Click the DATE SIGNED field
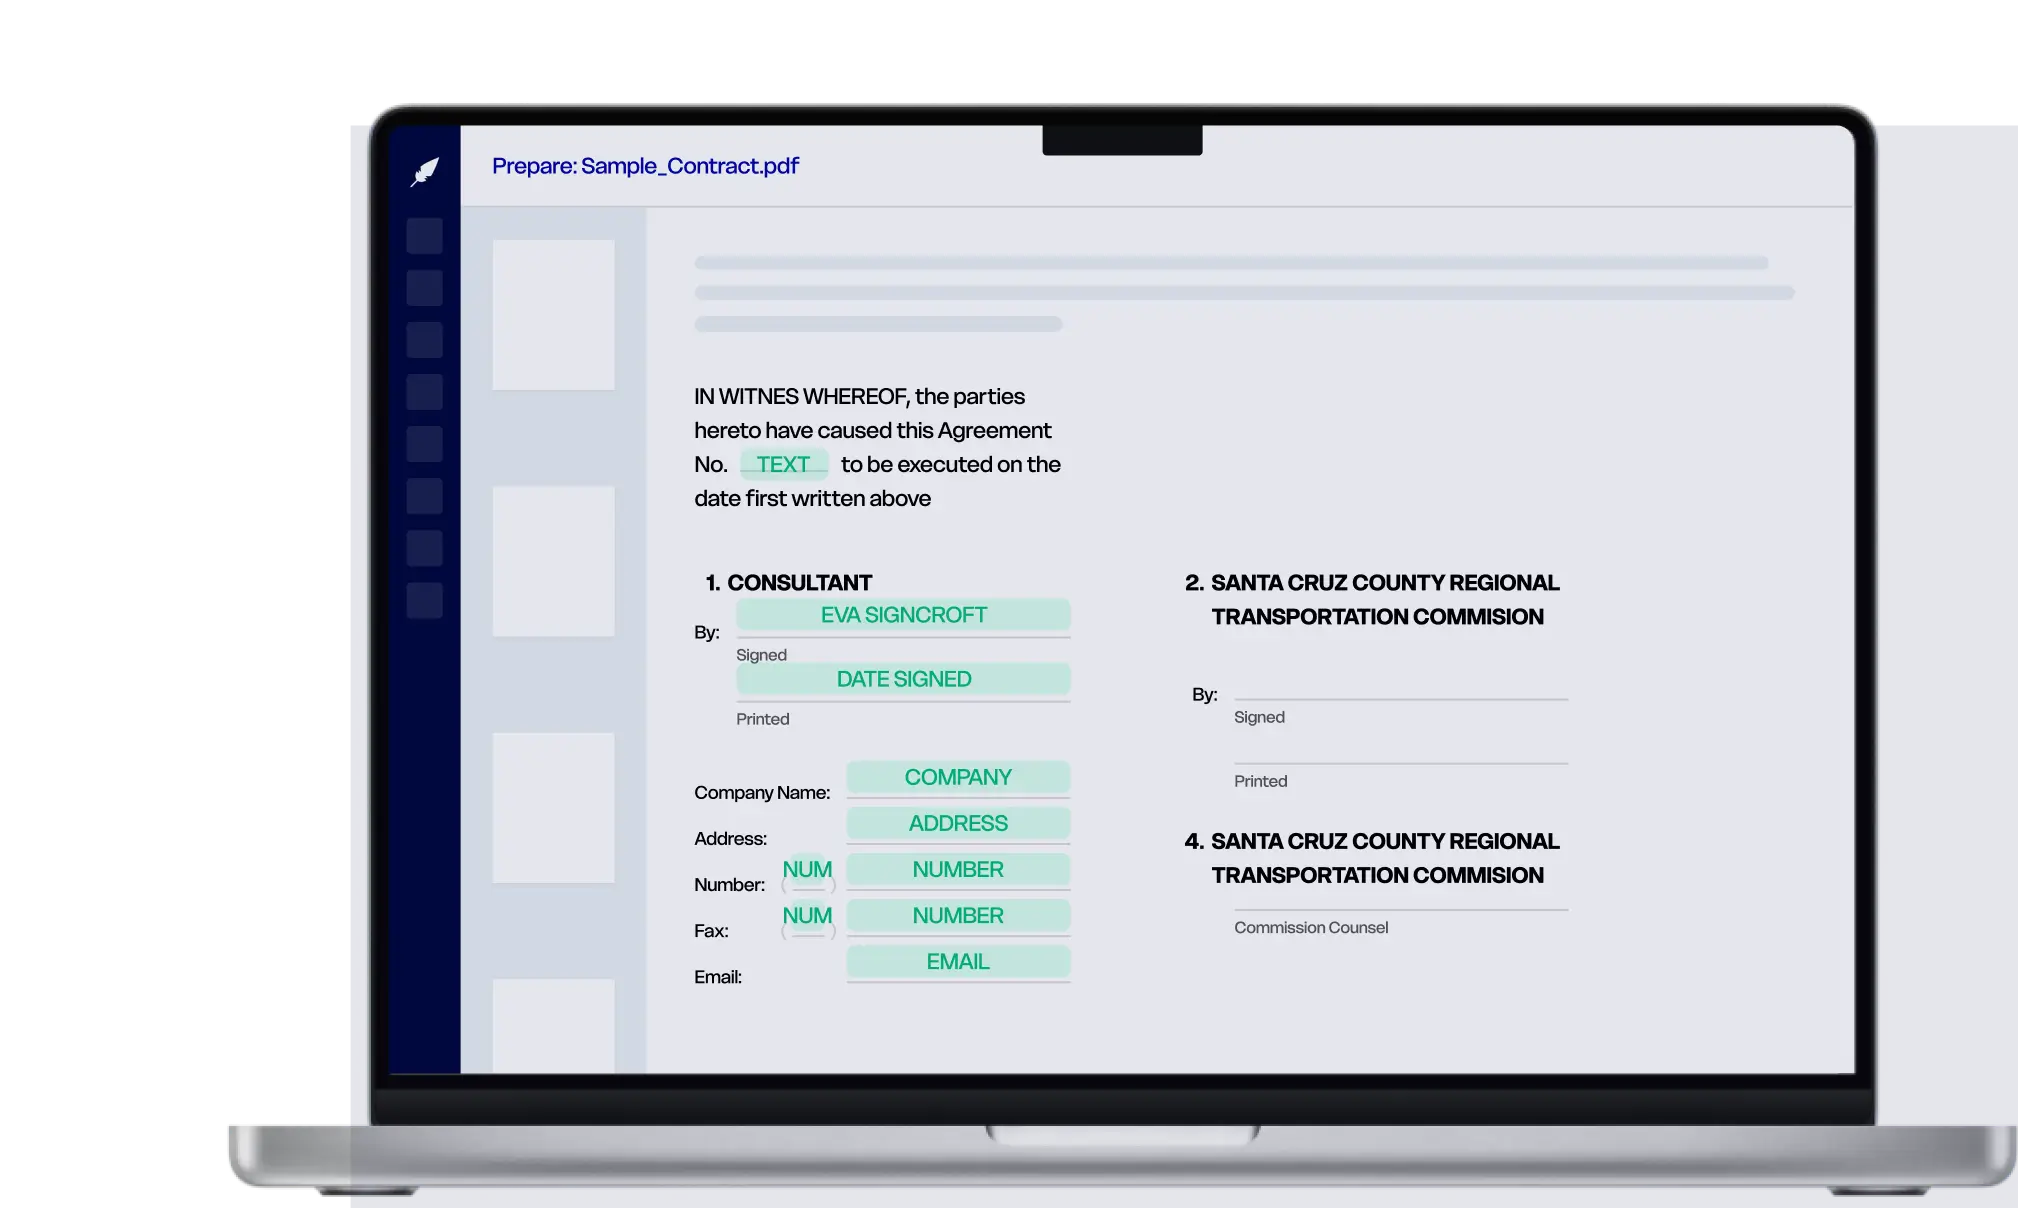2018x1208 pixels. click(x=903, y=679)
